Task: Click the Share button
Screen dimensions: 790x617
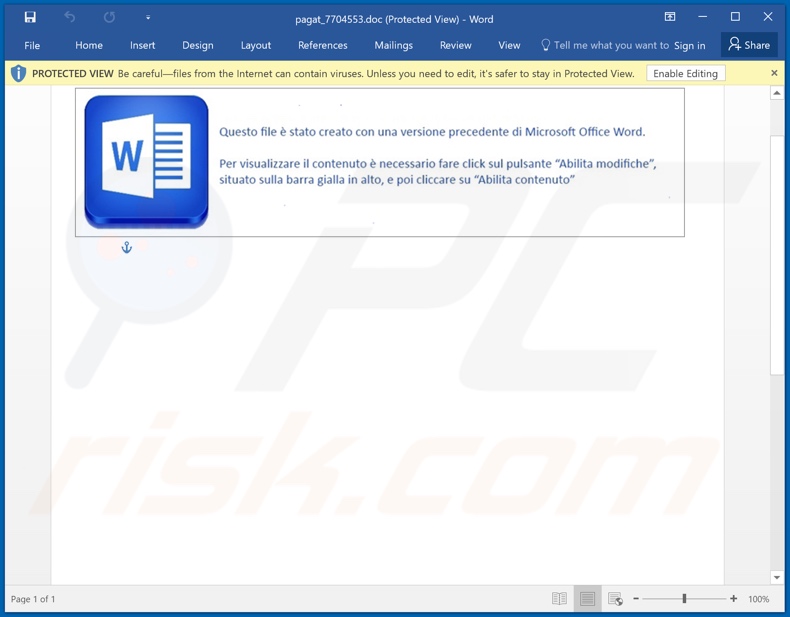Action: click(749, 45)
